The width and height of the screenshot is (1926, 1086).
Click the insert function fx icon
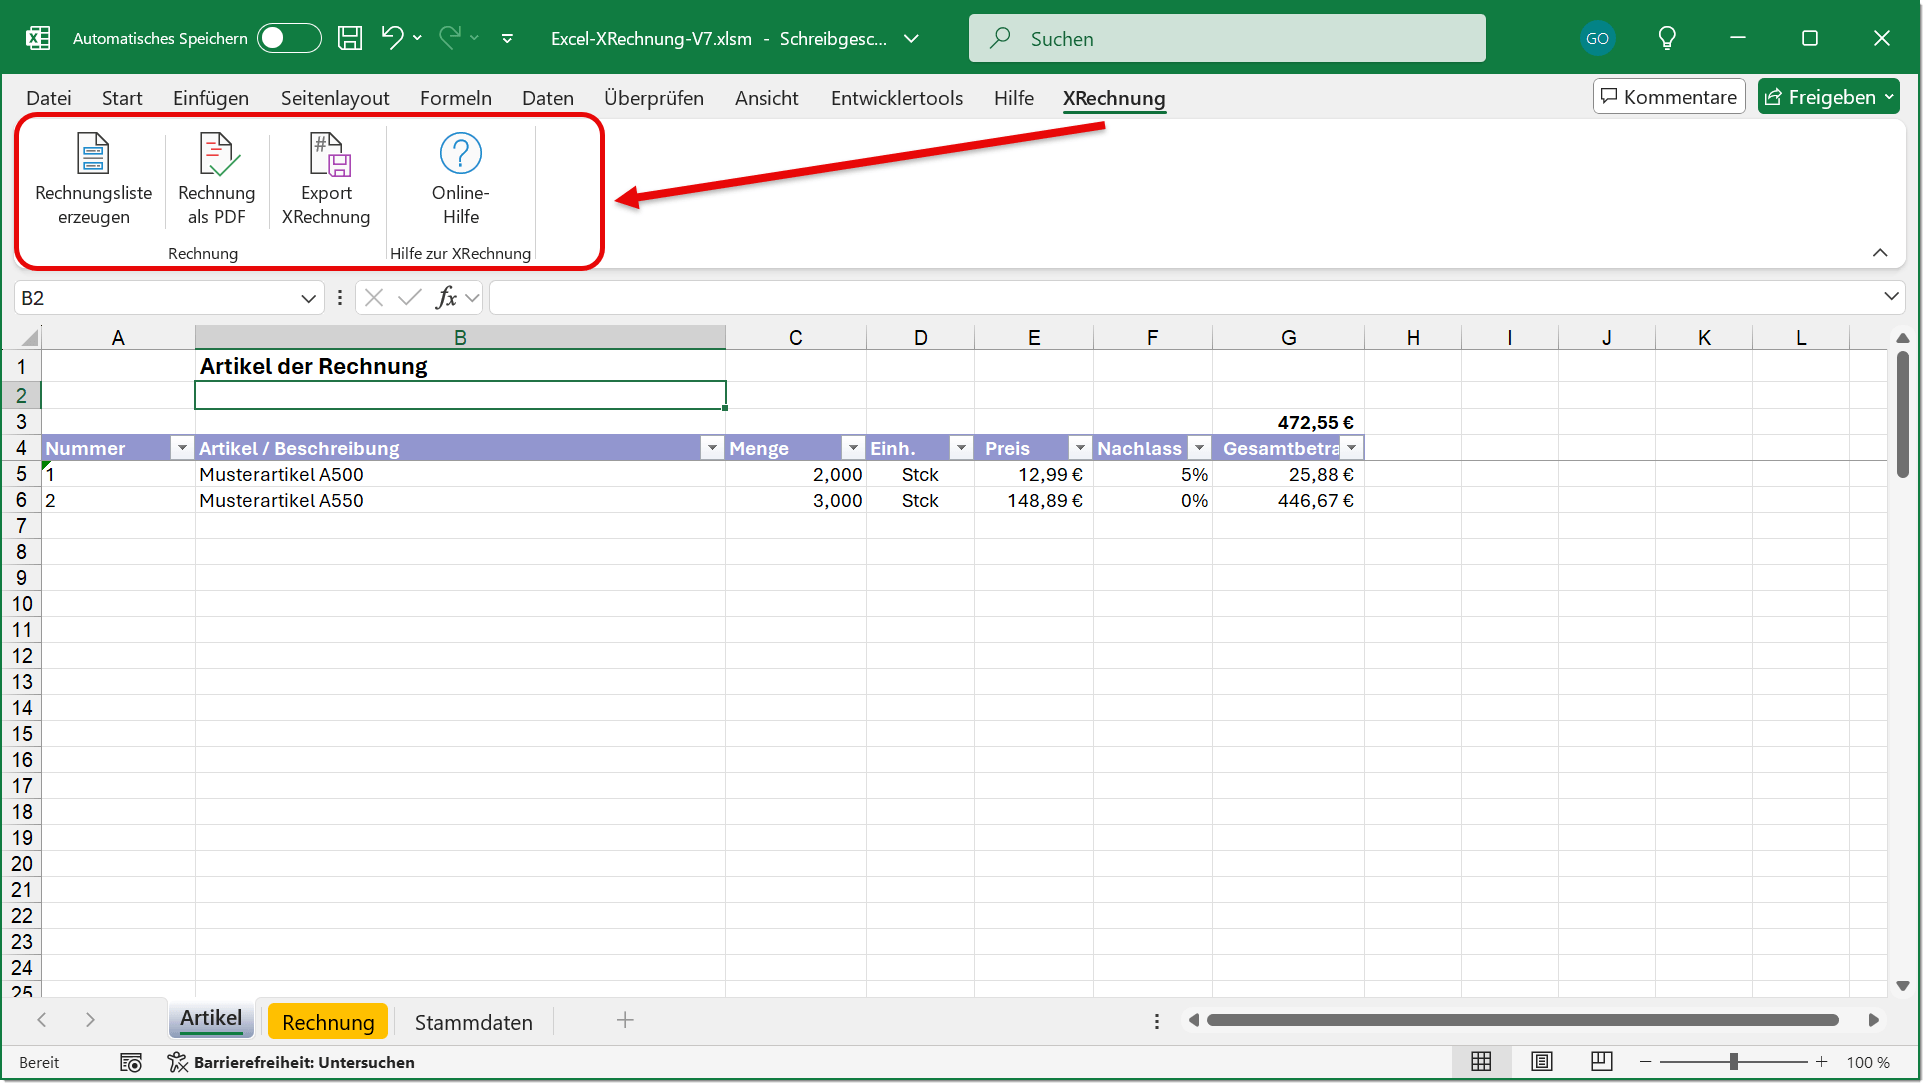(x=446, y=297)
